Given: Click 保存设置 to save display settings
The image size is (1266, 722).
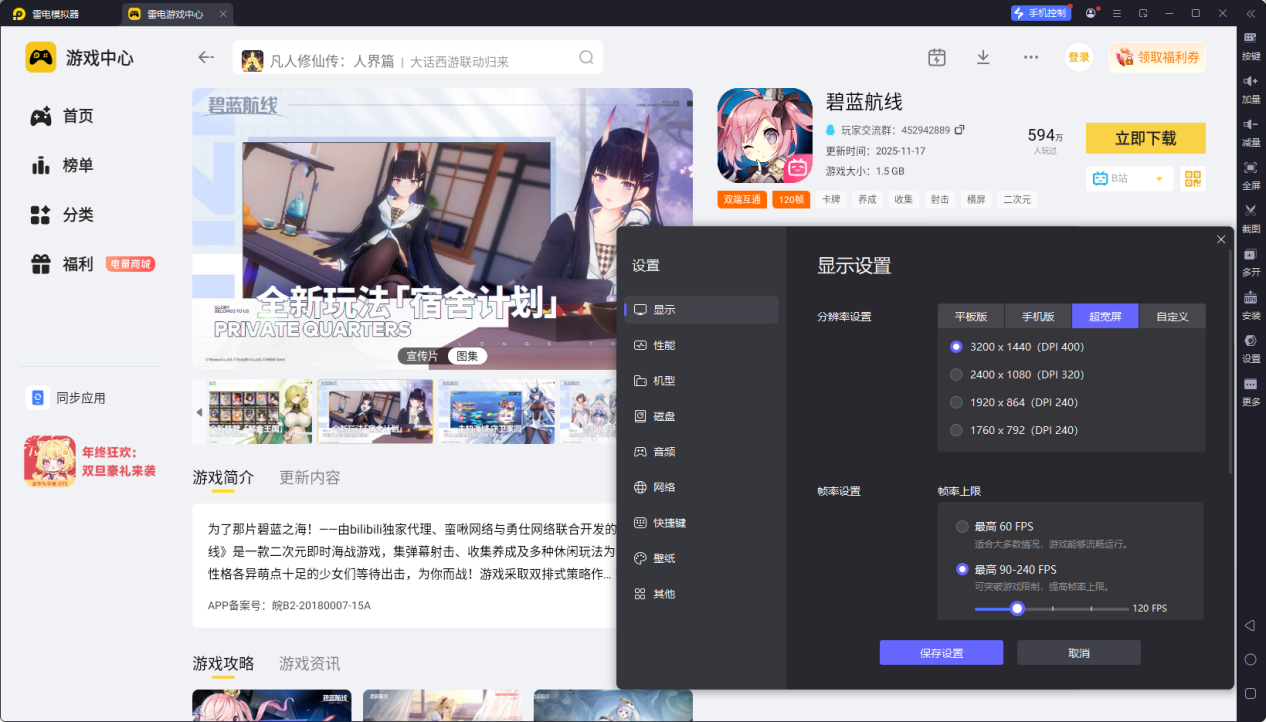Looking at the screenshot, I should (940, 652).
